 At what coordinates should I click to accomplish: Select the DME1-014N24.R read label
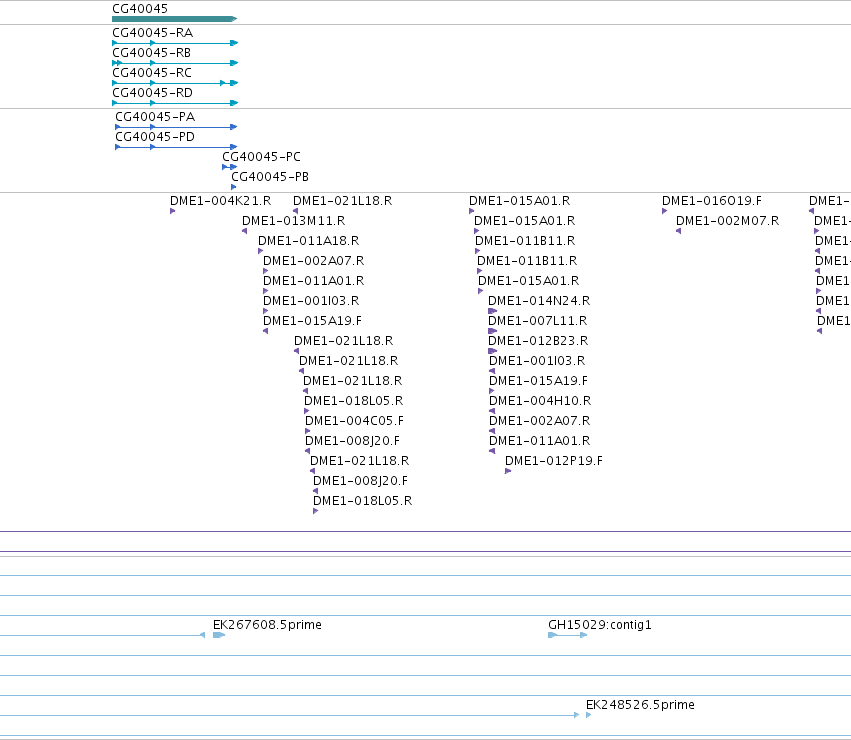pyautogui.click(x=539, y=301)
